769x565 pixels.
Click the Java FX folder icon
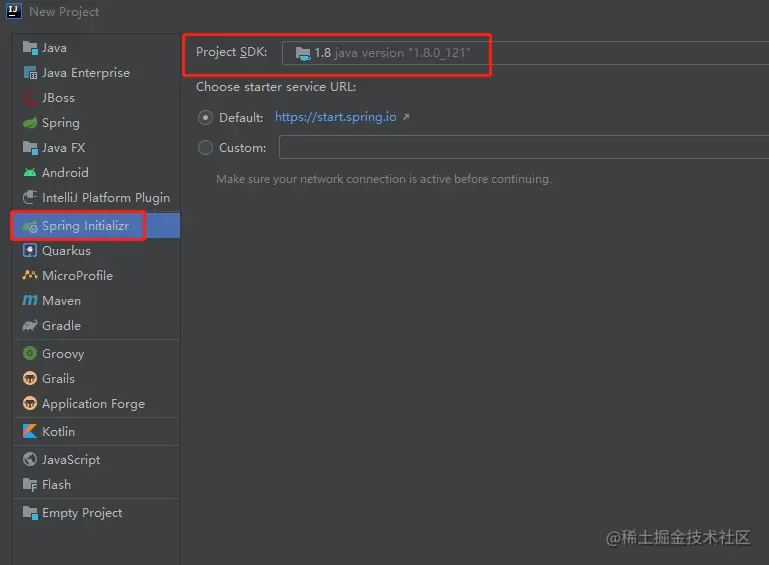(30, 148)
